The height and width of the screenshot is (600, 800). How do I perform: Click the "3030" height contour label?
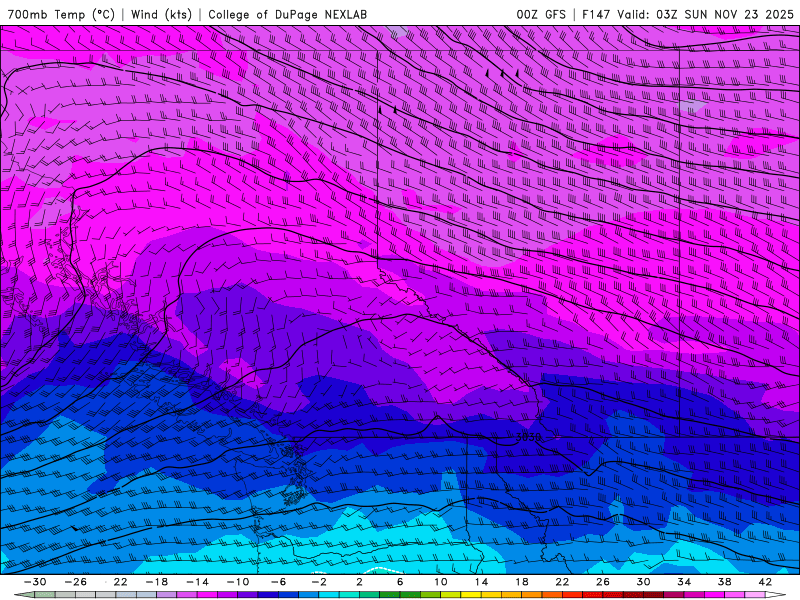528,437
